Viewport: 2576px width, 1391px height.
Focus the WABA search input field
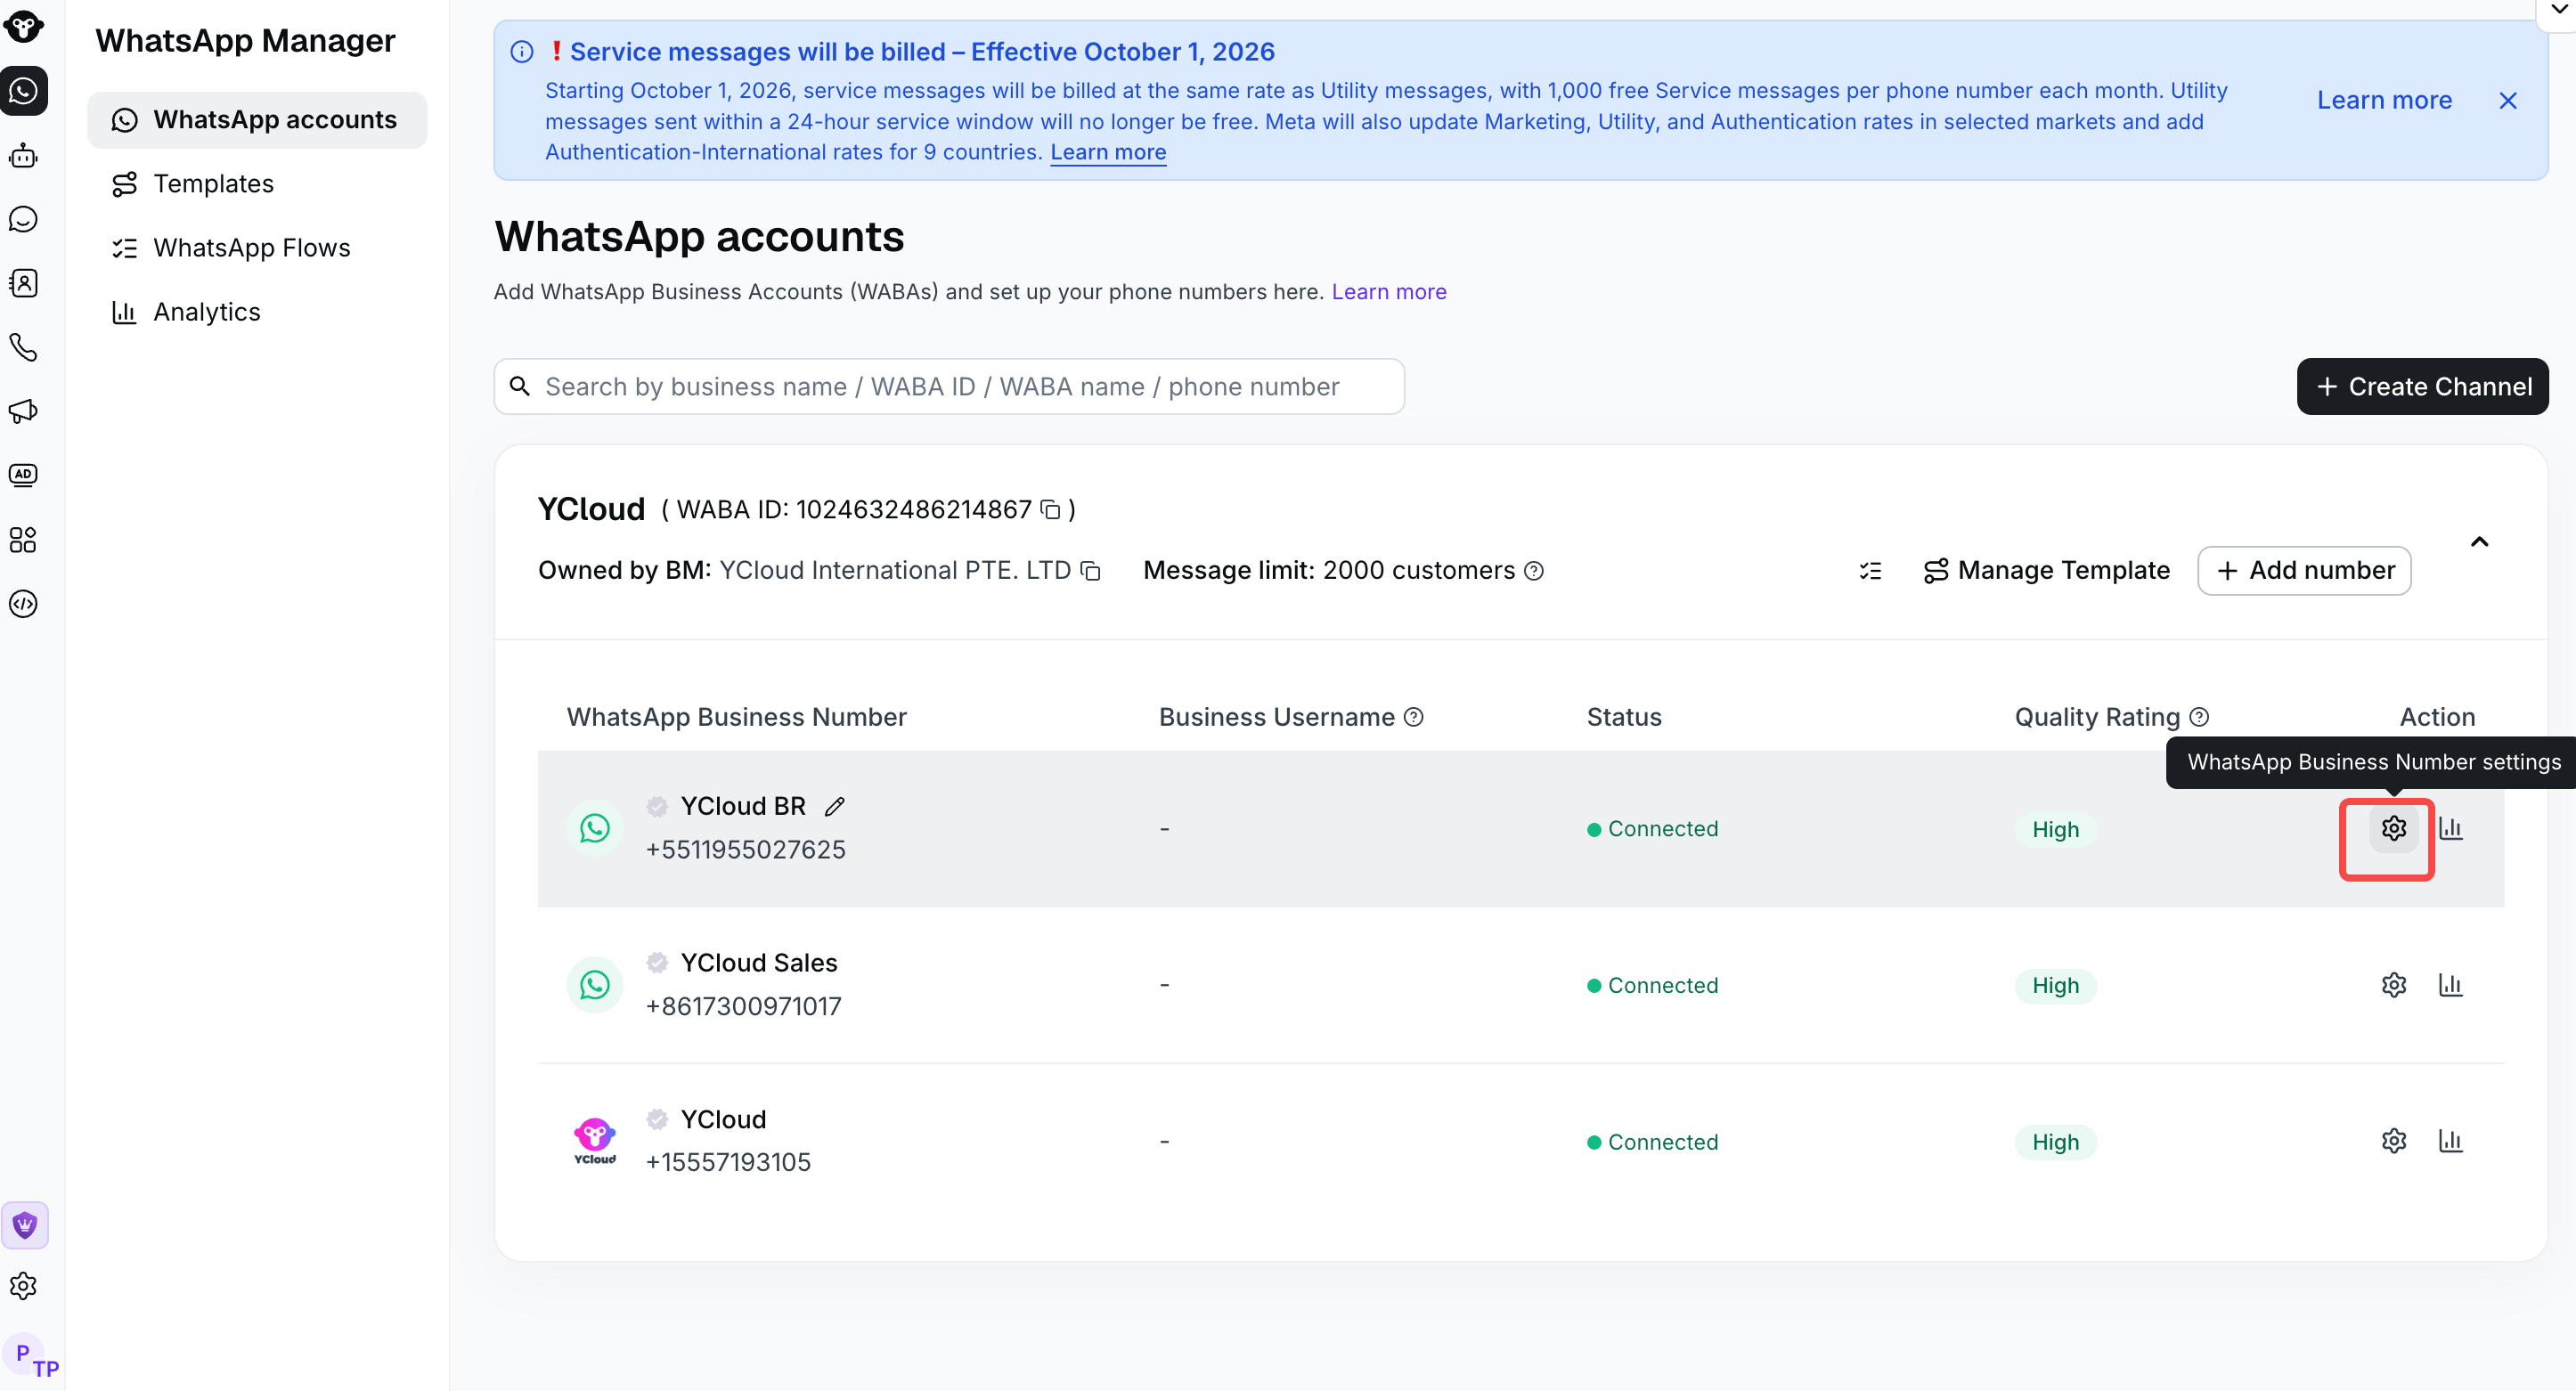click(949, 387)
